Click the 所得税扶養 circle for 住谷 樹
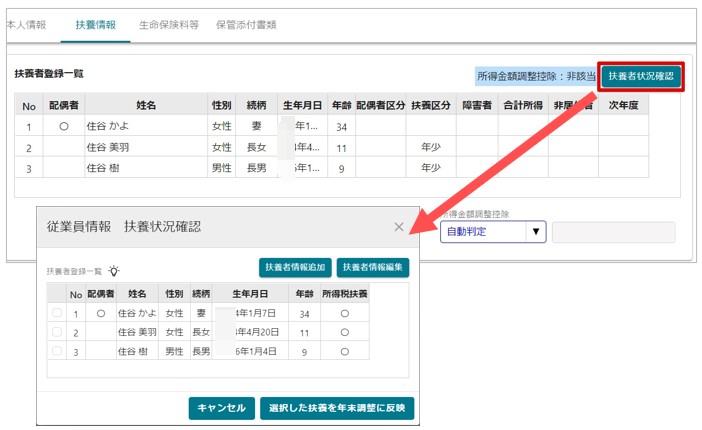 tap(344, 352)
